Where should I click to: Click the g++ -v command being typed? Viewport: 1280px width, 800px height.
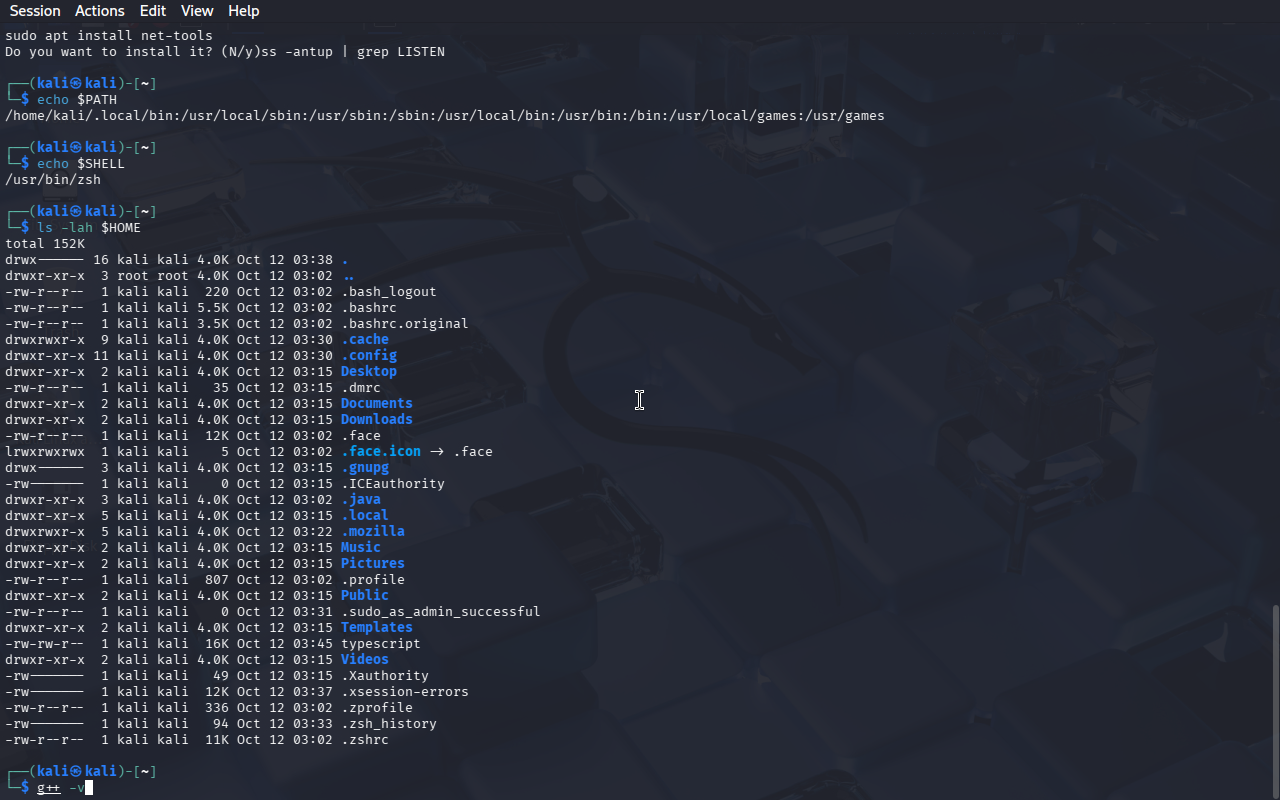61,788
